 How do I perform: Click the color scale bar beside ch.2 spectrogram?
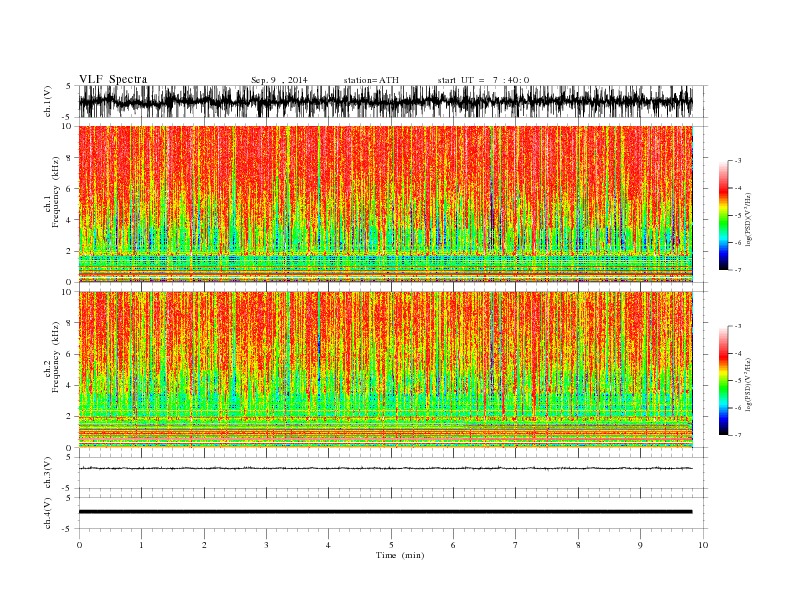tap(723, 381)
